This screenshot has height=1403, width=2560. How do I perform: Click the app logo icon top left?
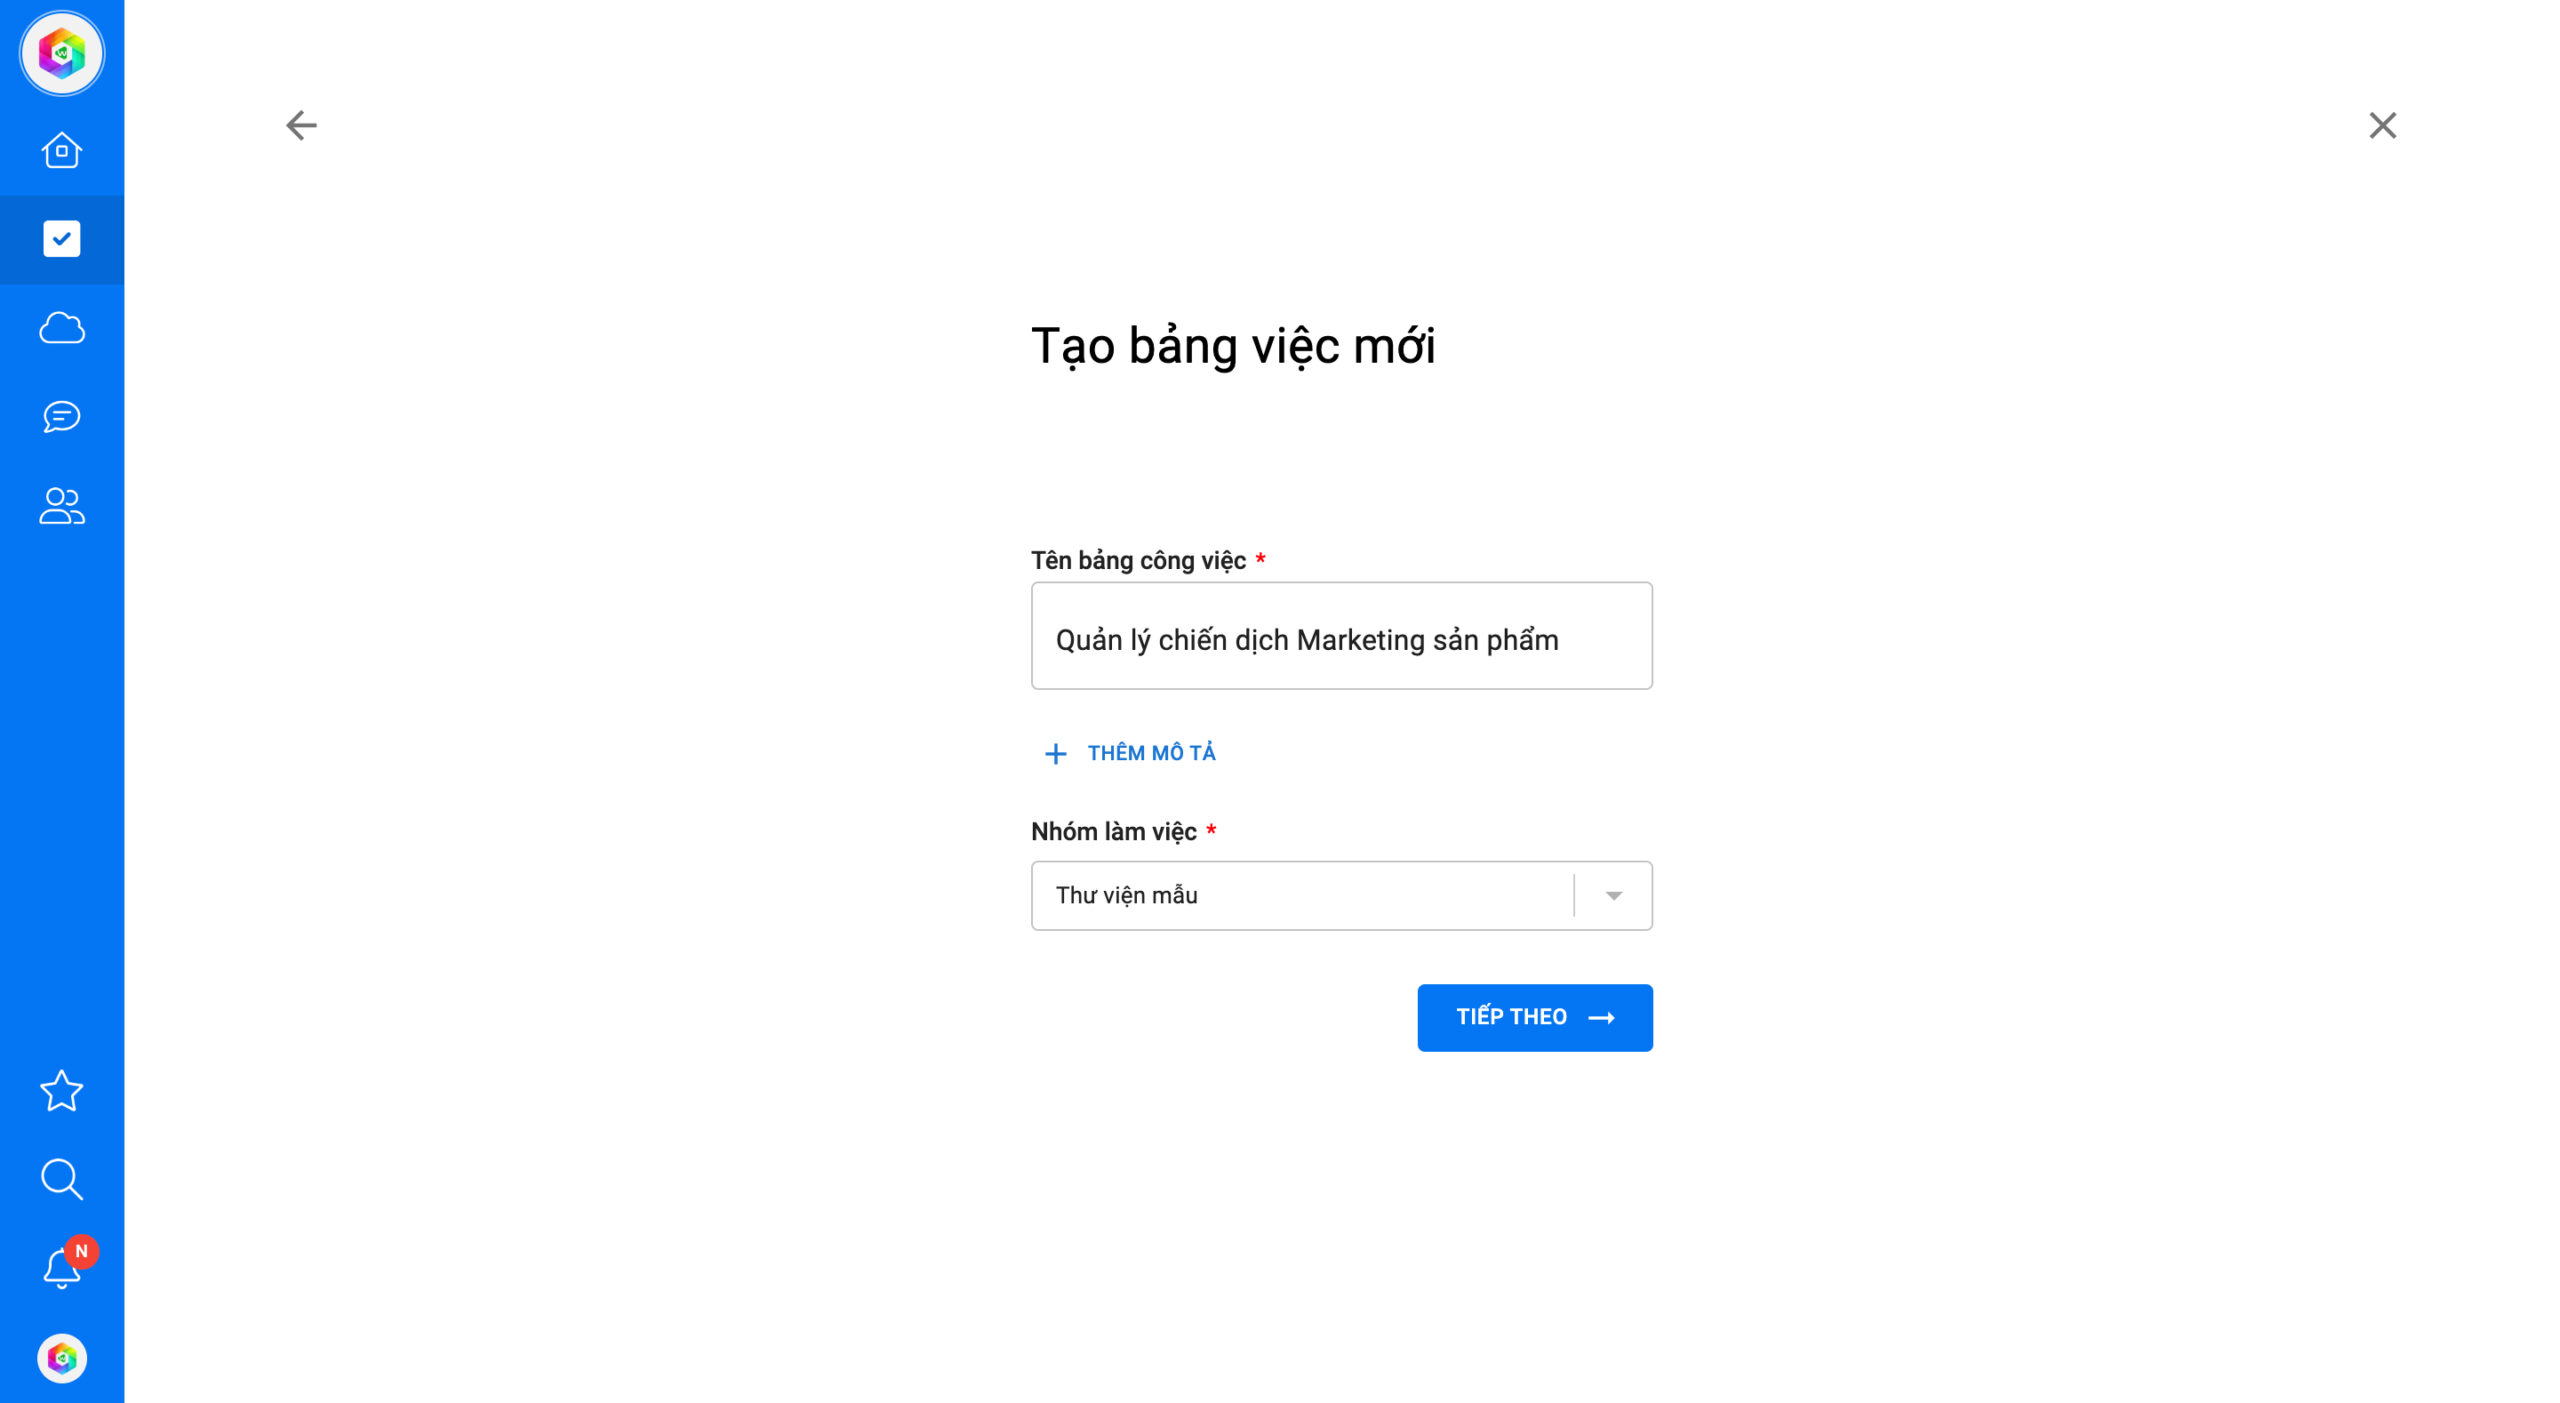pos(62,54)
